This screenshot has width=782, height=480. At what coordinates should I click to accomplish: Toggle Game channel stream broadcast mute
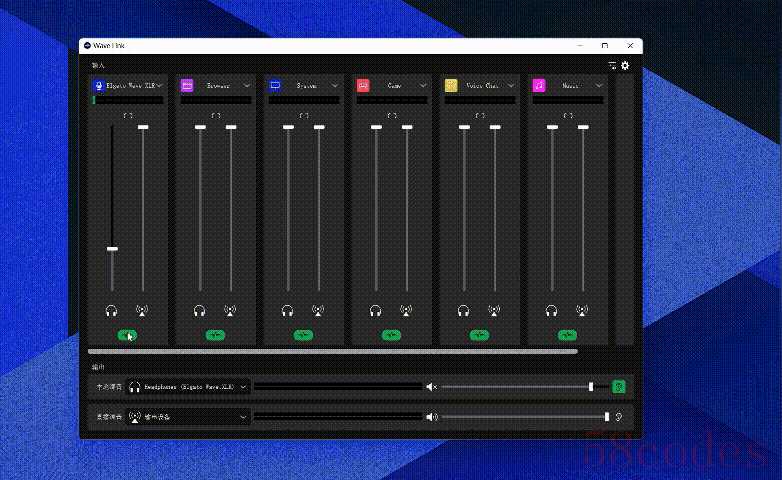coord(406,311)
